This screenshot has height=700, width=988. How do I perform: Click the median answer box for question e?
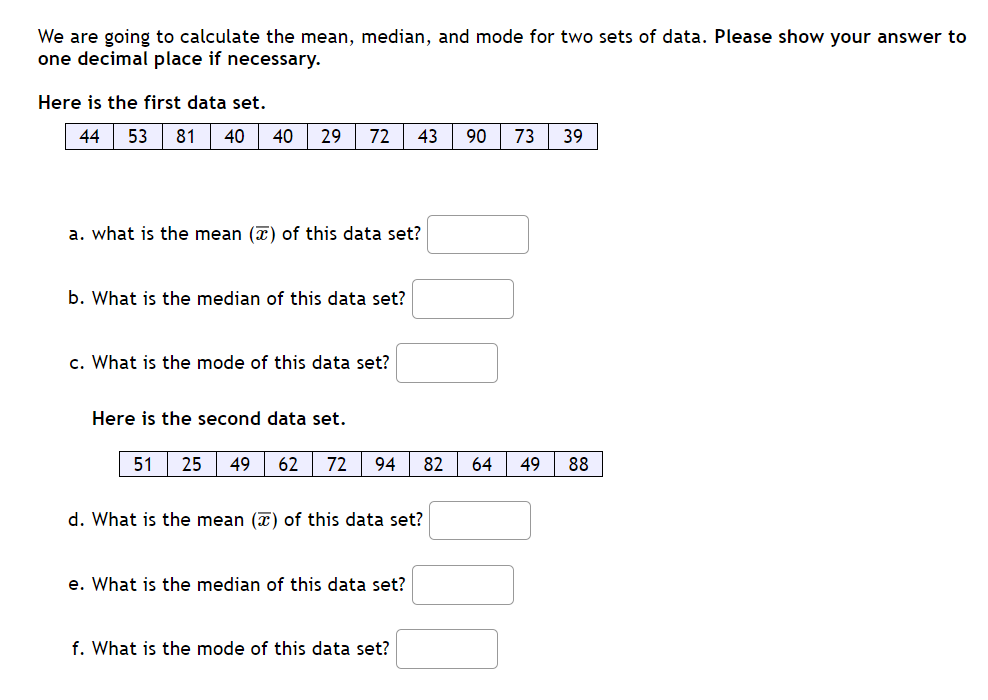462,584
